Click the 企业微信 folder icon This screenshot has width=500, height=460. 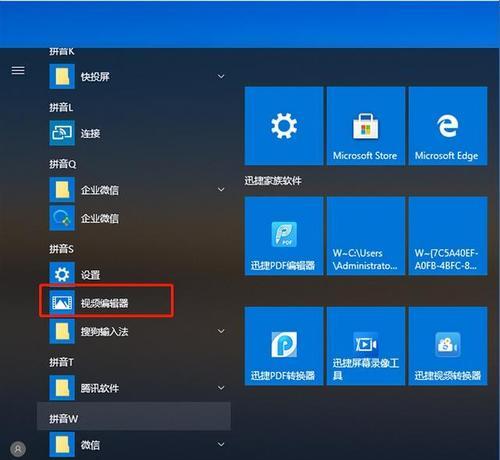[62, 190]
